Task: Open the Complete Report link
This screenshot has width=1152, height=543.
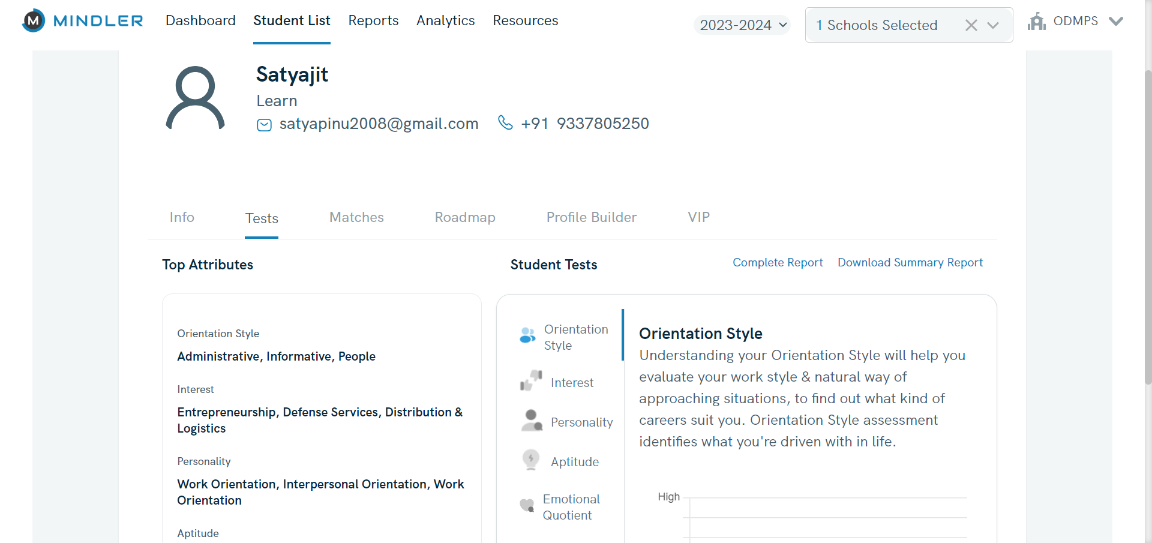Action: [777, 263]
